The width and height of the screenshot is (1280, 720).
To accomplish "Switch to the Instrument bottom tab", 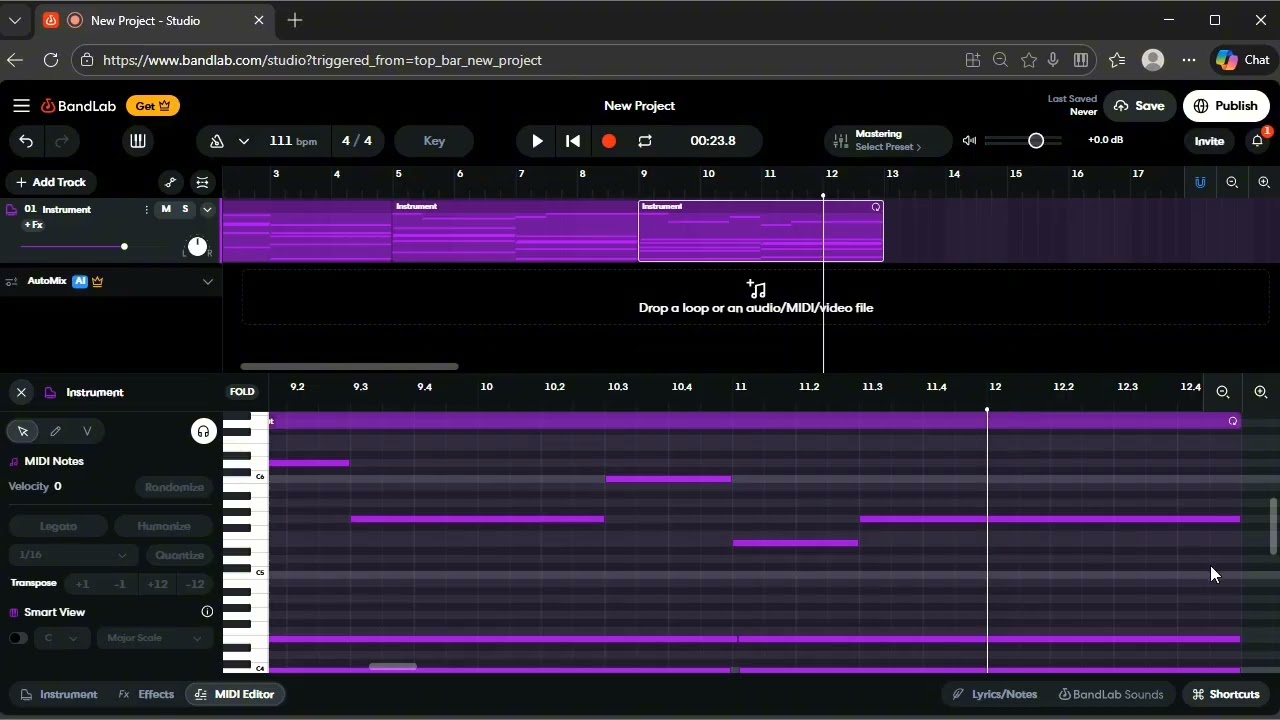I will click(59, 694).
